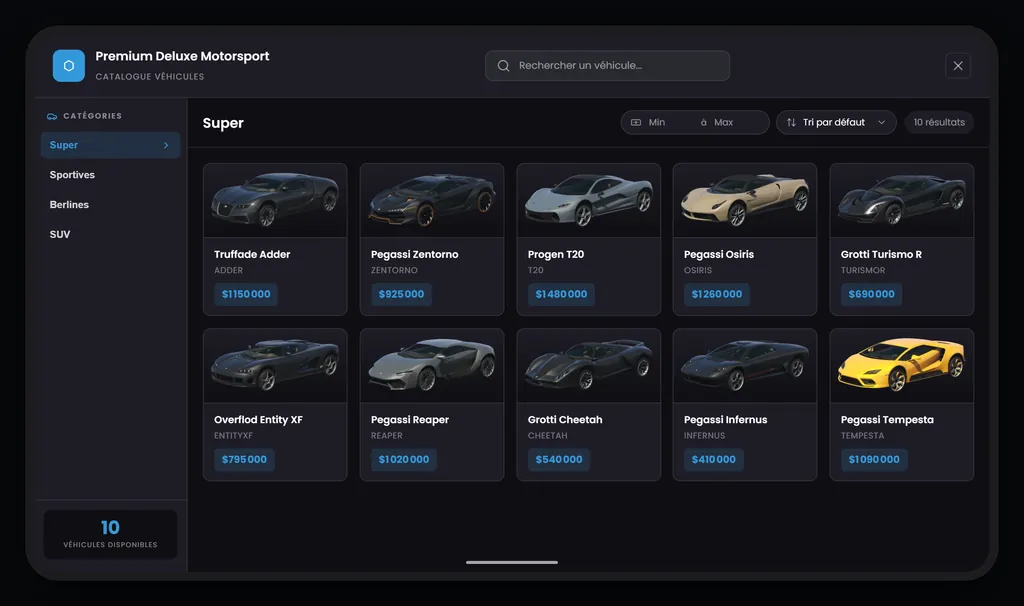
Task: Click the sort arrows icon
Action: click(x=791, y=123)
